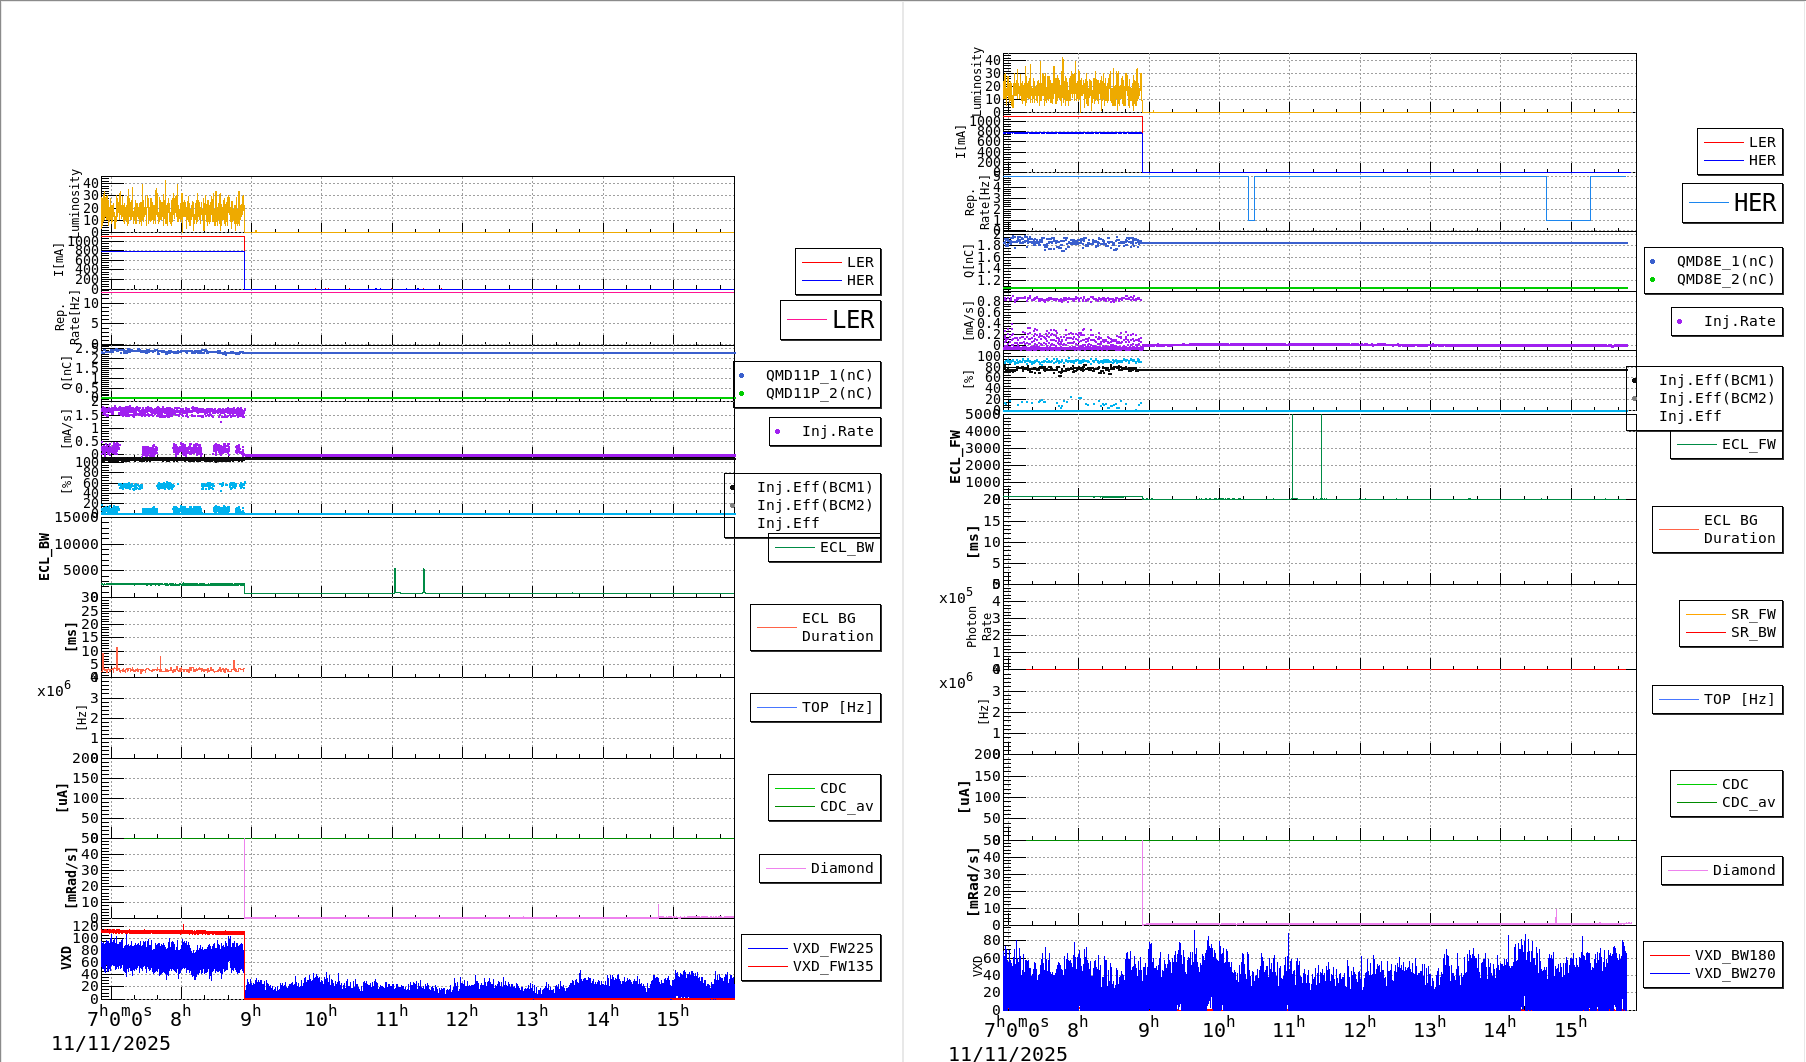Click the CDC_av legend entry in left plot
Screen dimensions: 1806x1062
[846, 806]
